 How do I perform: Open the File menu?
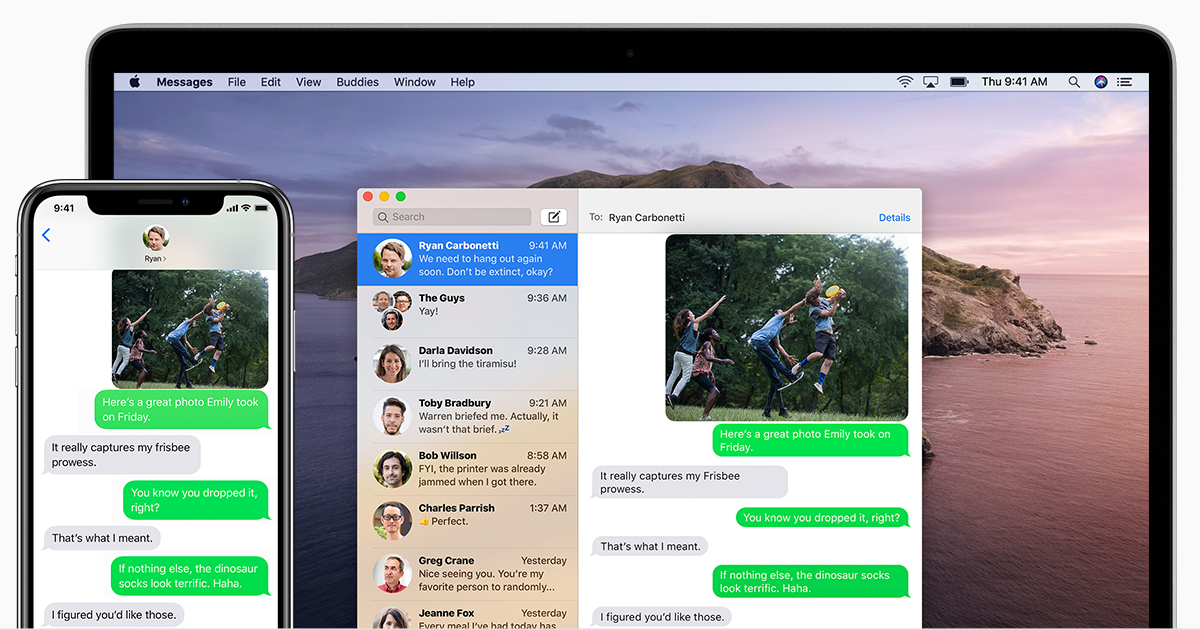236,82
